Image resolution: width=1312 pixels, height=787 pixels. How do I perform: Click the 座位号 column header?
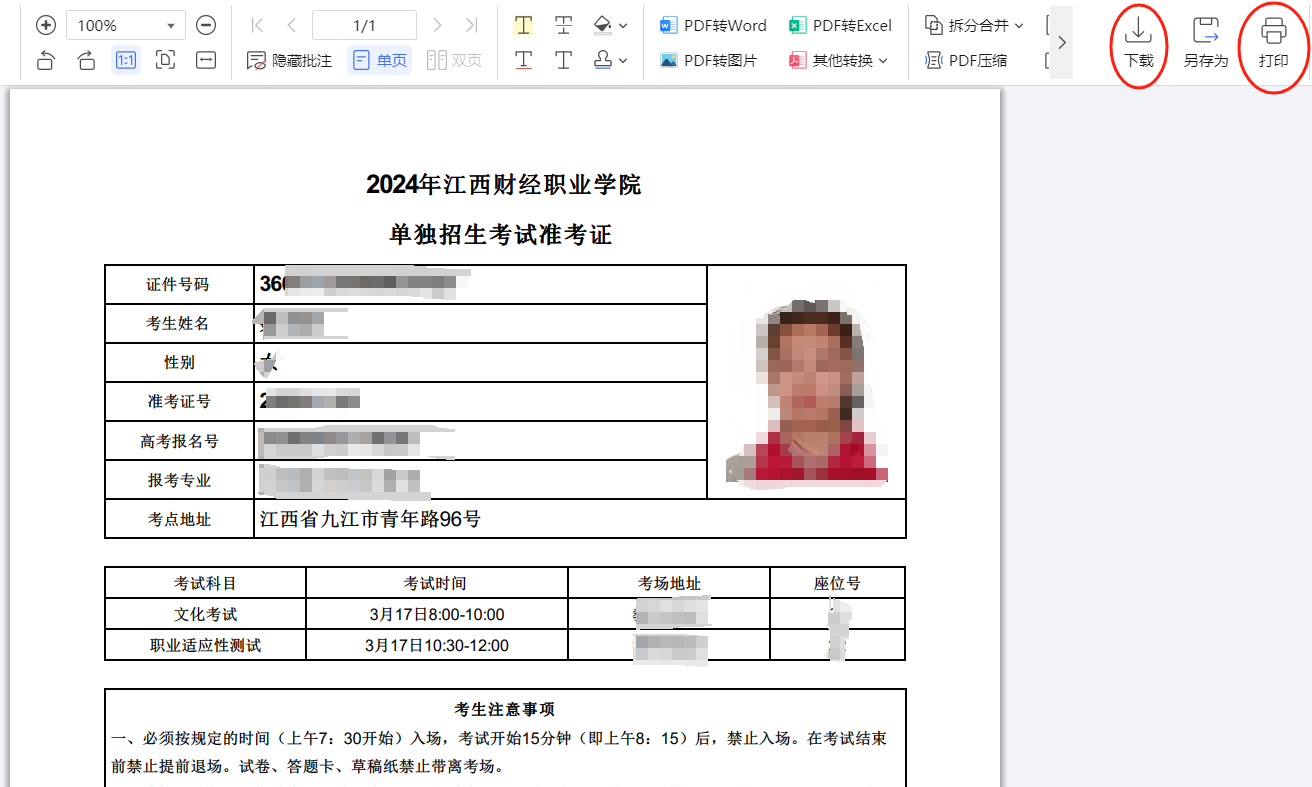[837, 583]
